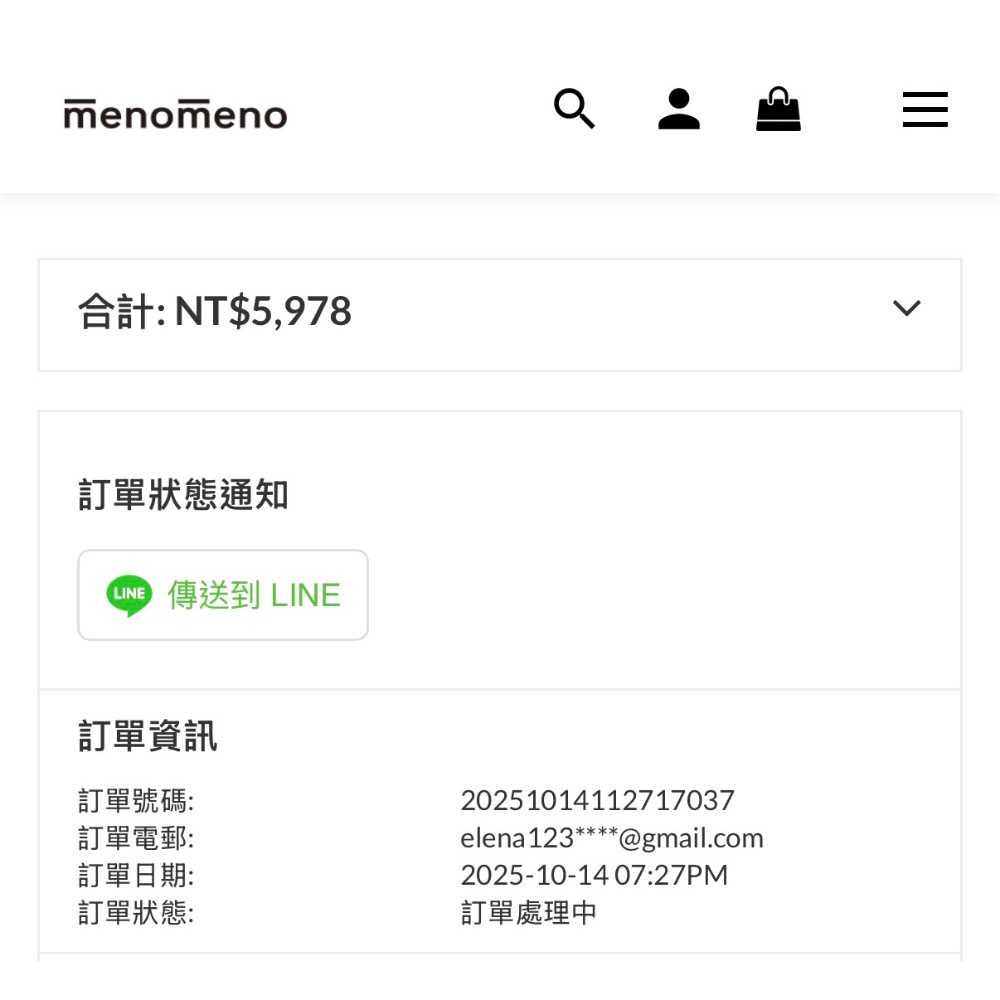Click the NT$5,978 total amount
1000x1000 pixels.
[263, 312]
